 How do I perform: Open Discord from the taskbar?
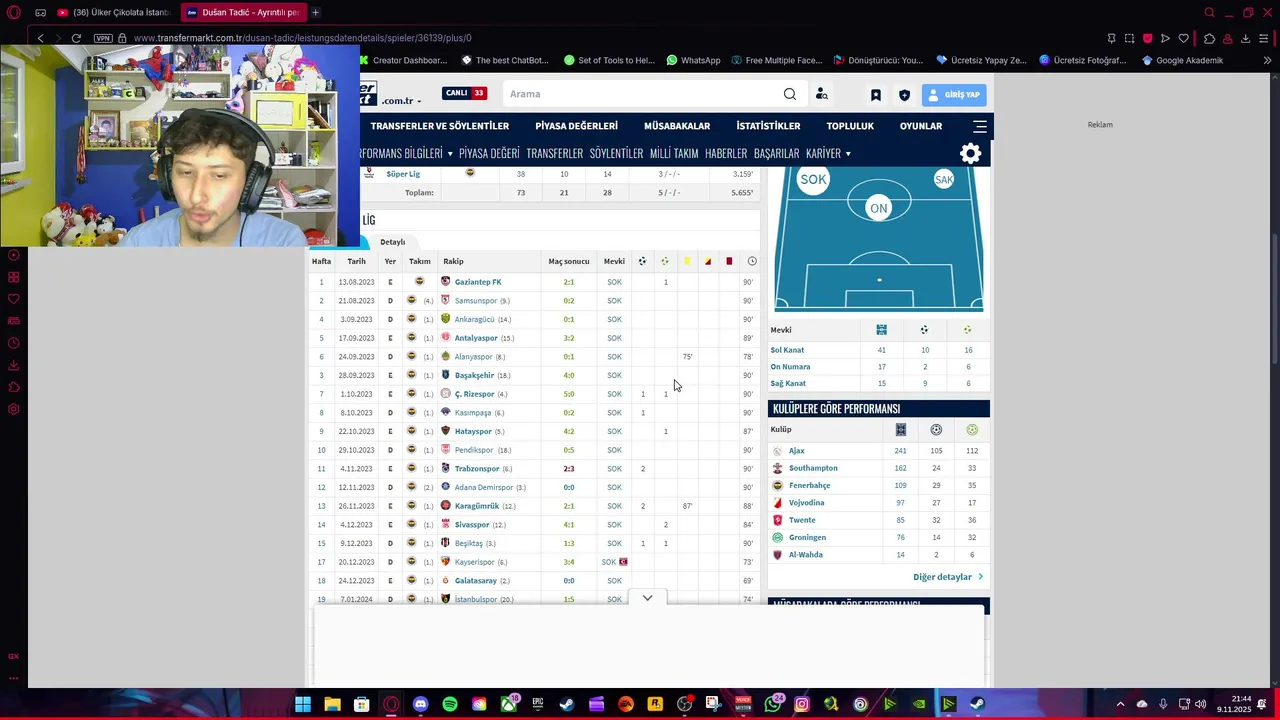(x=420, y=704)
